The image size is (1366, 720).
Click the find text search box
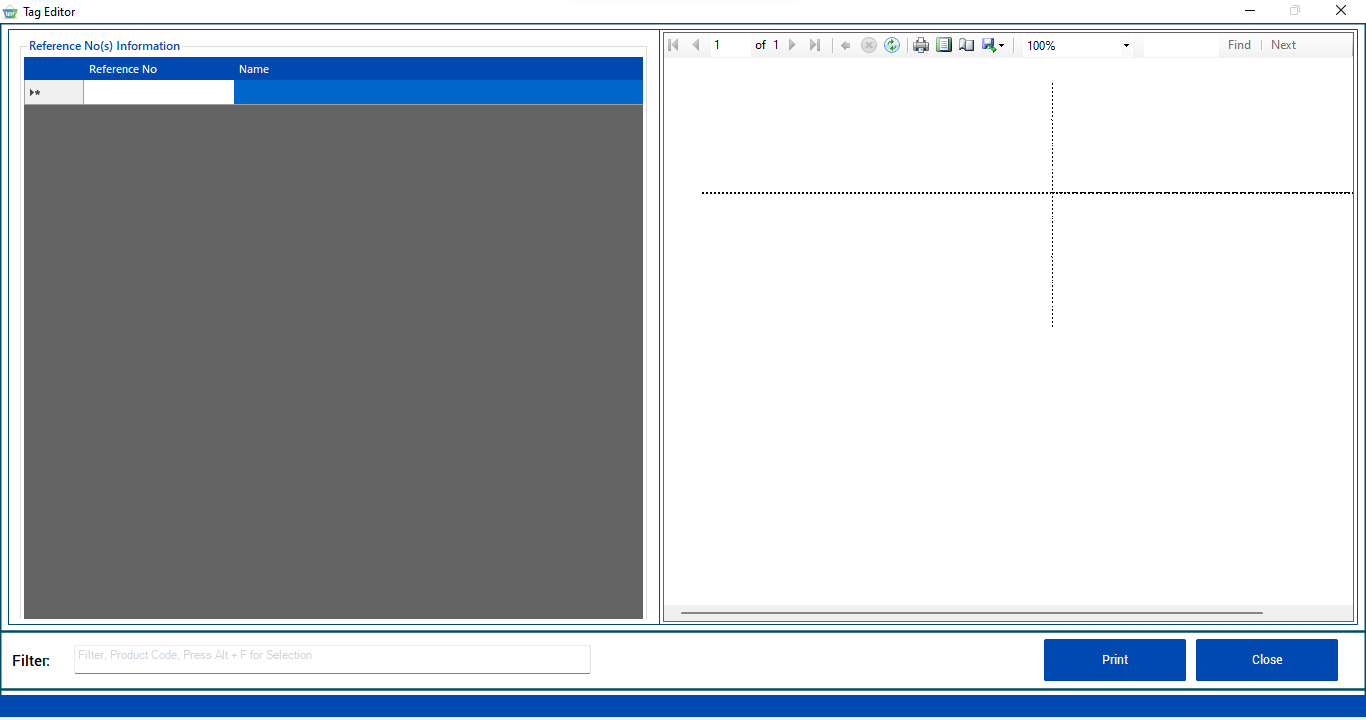pyautogui.click(x=1180, y=45)
